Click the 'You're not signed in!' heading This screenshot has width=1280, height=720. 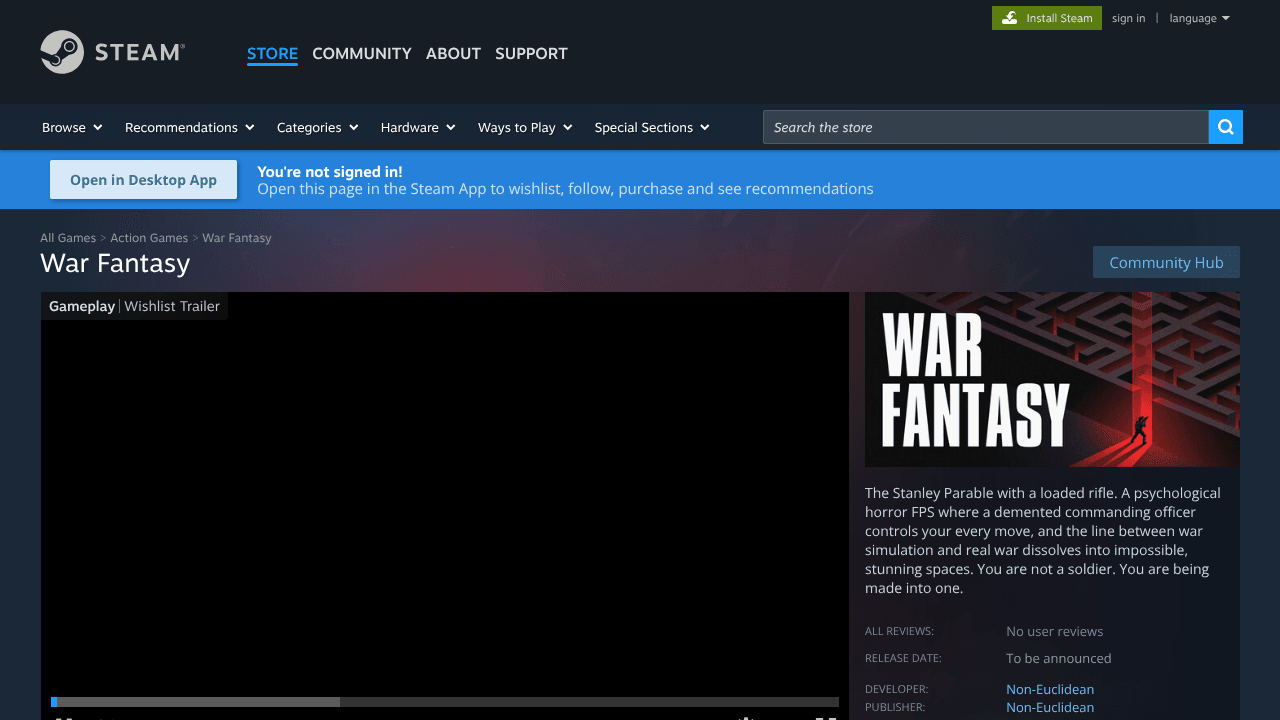point(330,171)
